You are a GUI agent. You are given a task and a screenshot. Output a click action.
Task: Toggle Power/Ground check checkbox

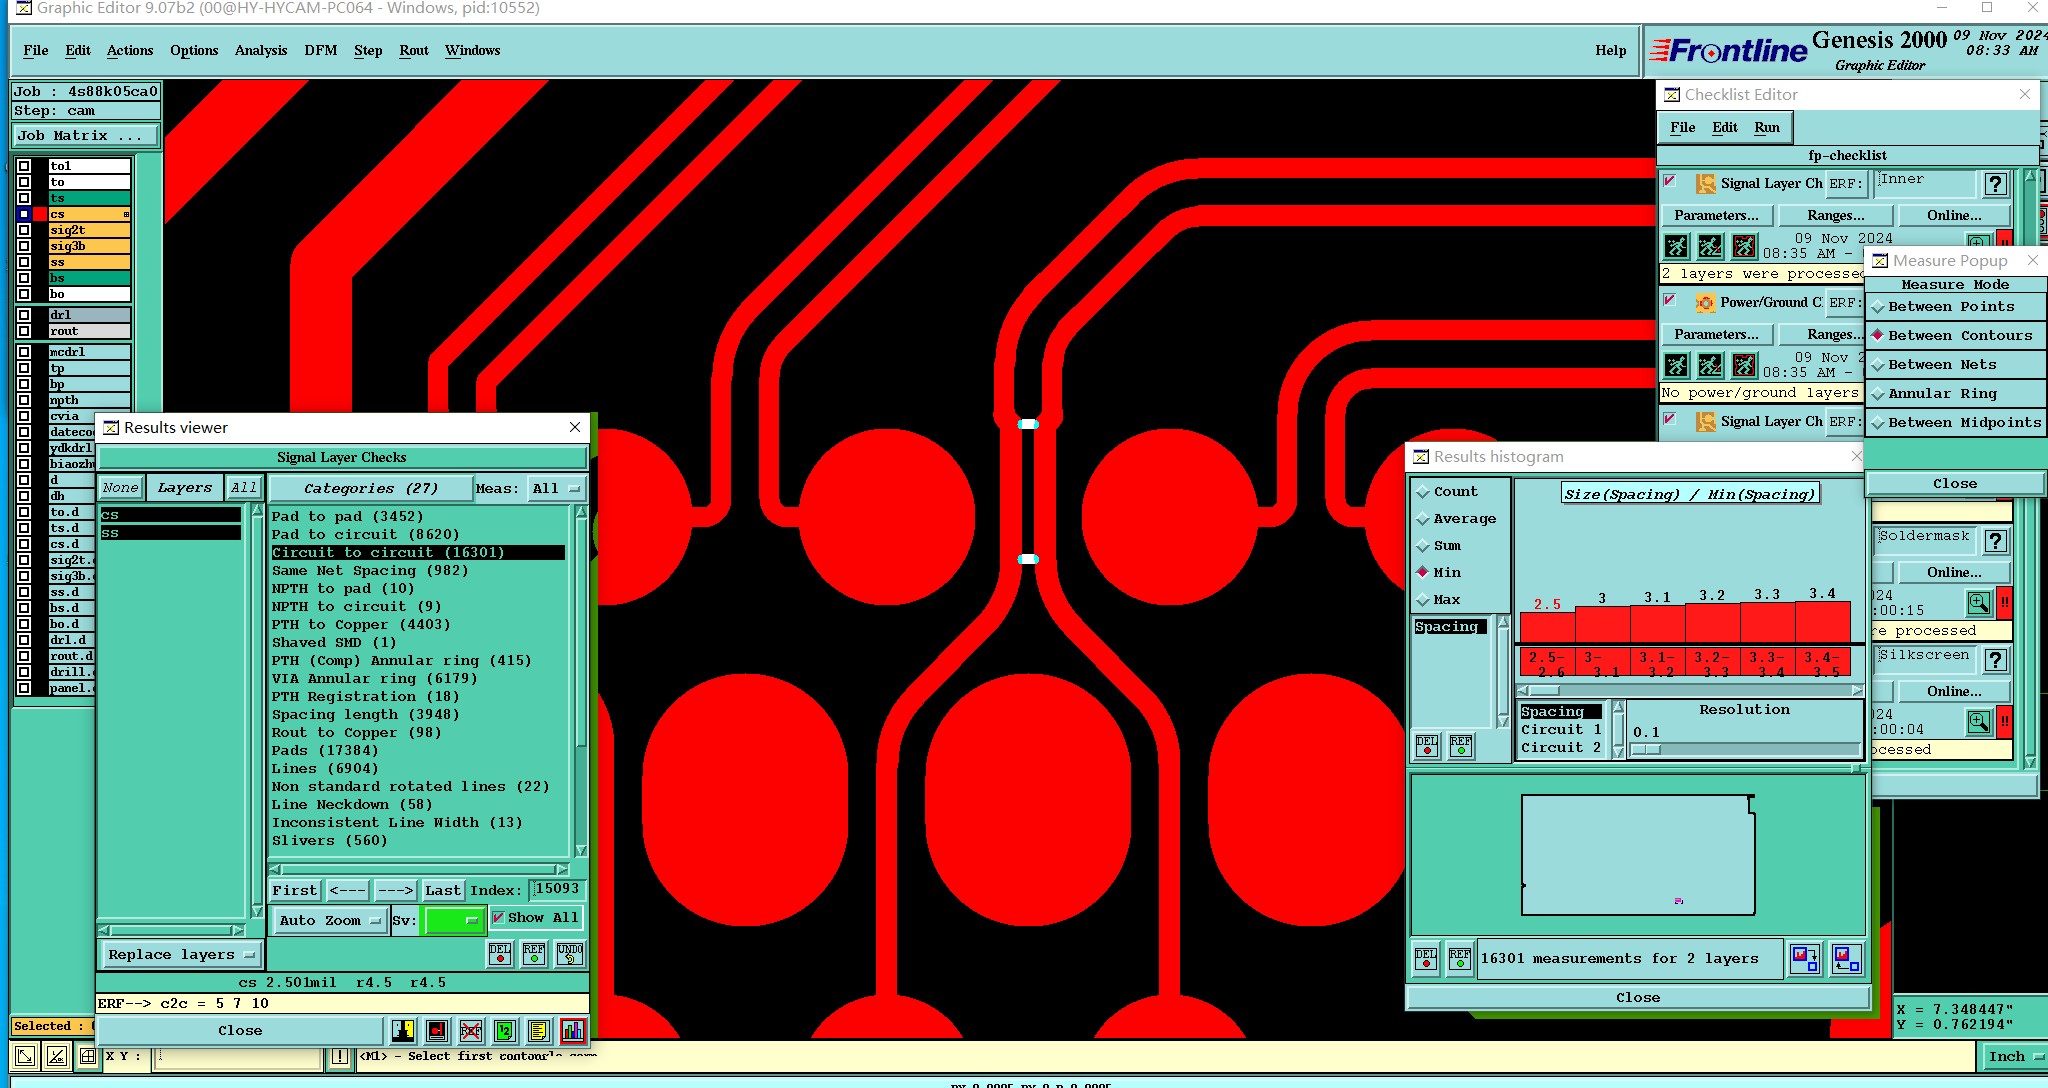click(1669, 300)
